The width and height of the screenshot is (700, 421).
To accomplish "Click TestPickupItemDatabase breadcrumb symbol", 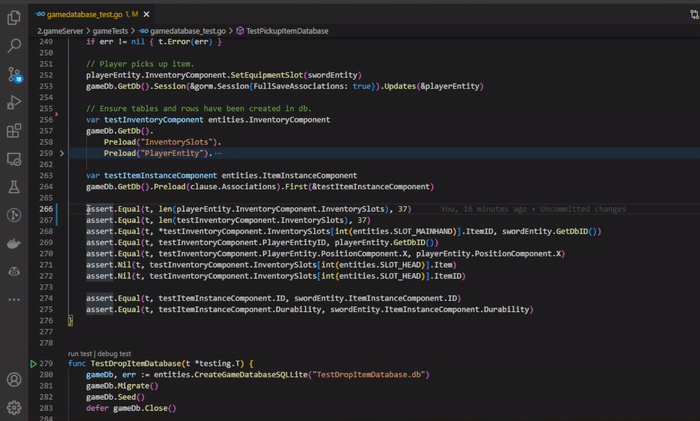I will pos(287,31).
